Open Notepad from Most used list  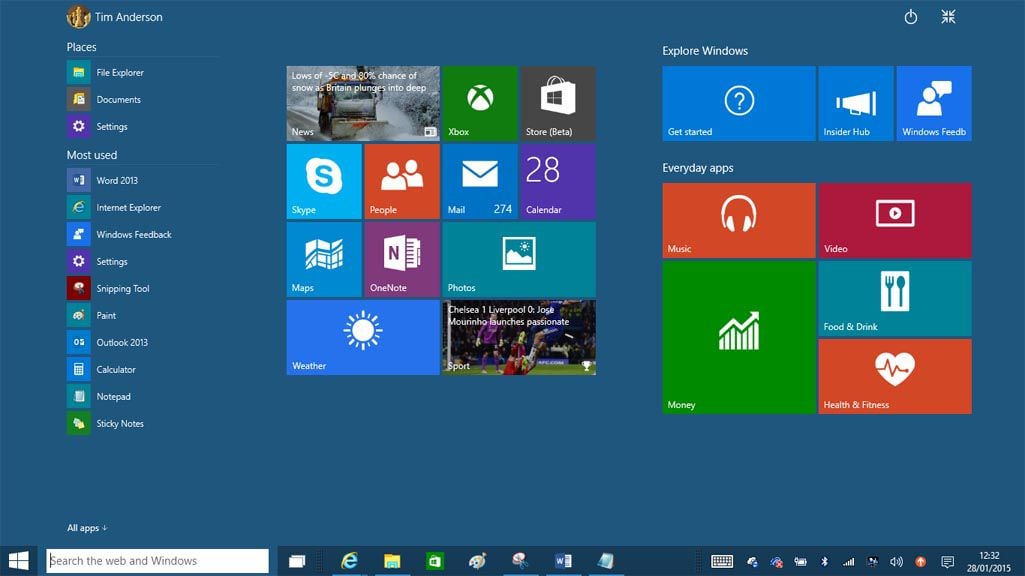click(141, 396)
